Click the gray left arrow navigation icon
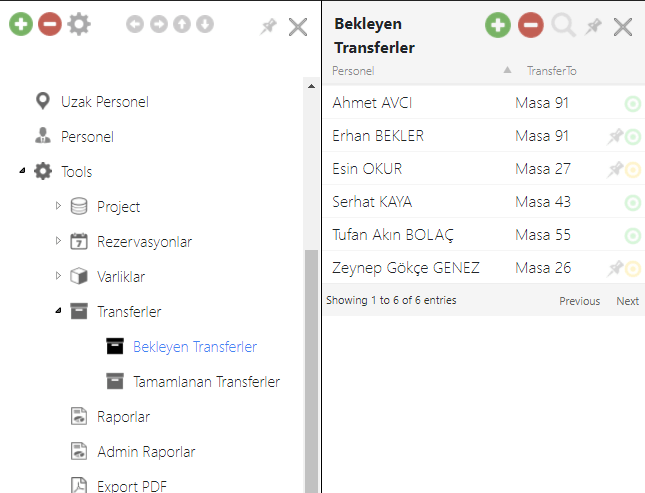This screenshot has width=645, height=493. 135,25
